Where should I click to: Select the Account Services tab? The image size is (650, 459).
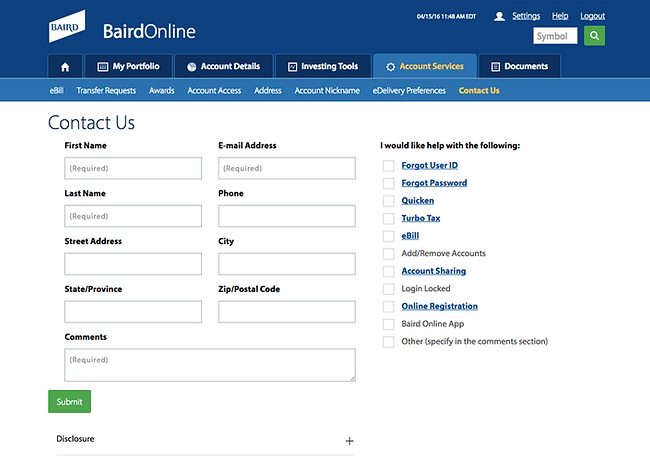pyautogui.click(x=425, y=66)
